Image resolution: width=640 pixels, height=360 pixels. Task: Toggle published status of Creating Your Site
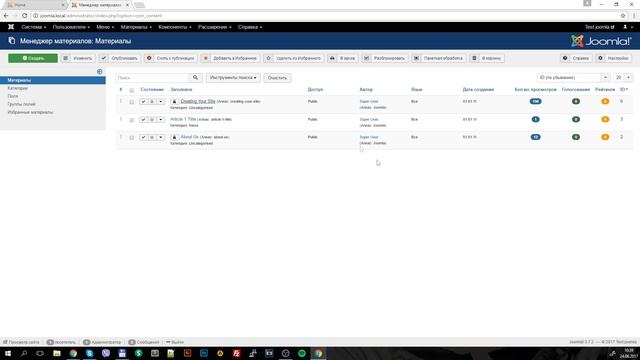143,101
